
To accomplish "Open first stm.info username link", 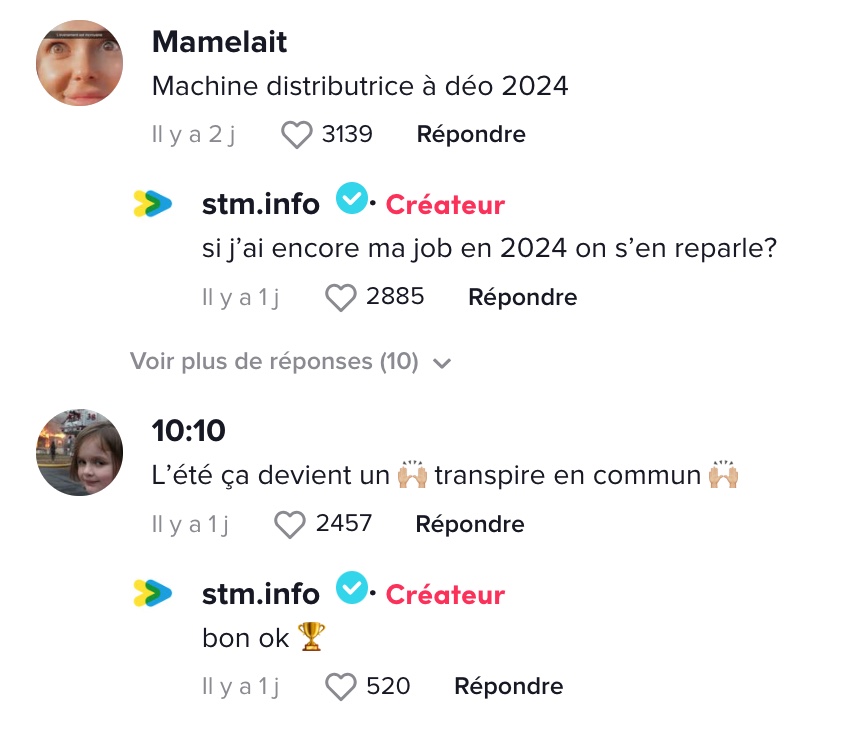I will tap(261, 204).
